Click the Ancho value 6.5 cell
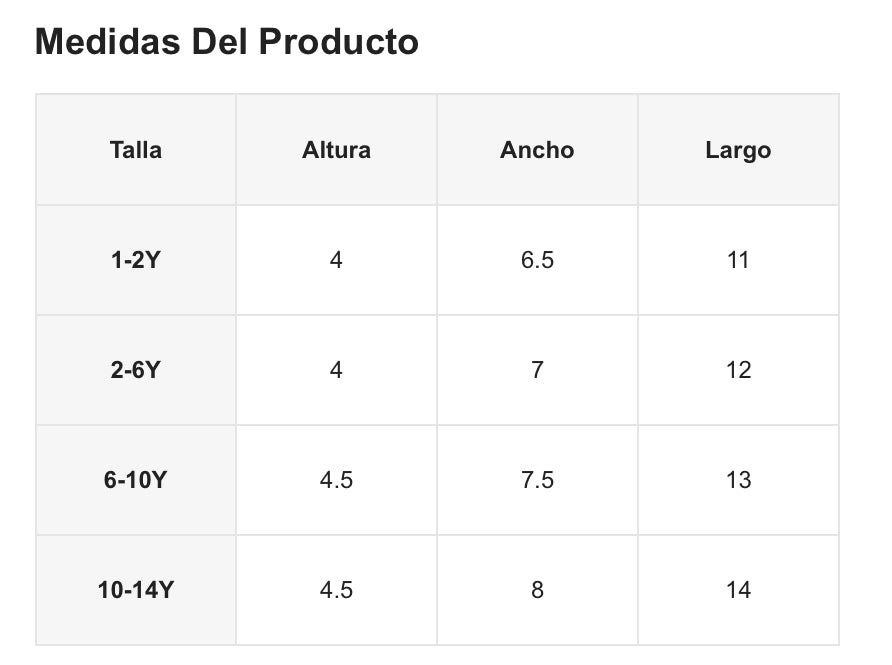Image resolution: width=892 pixels, height=665 pixels. (x=537, y=260)
